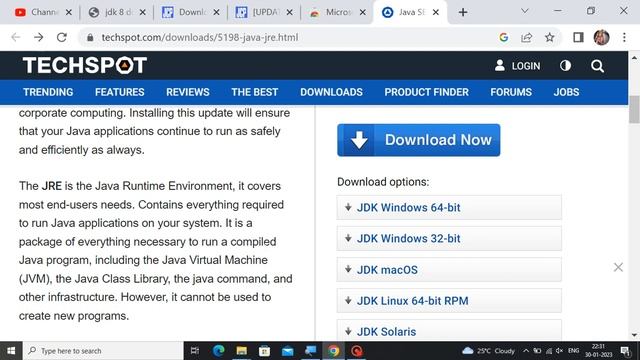640x360 pixels.
Task: Click Chrome icon in taskbar
Action: [333, 351]
